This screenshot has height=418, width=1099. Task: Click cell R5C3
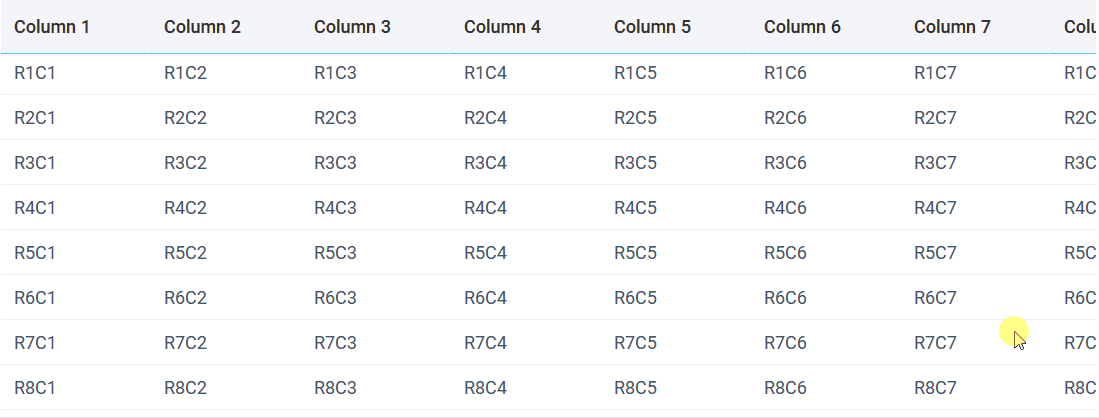[335, 252]
